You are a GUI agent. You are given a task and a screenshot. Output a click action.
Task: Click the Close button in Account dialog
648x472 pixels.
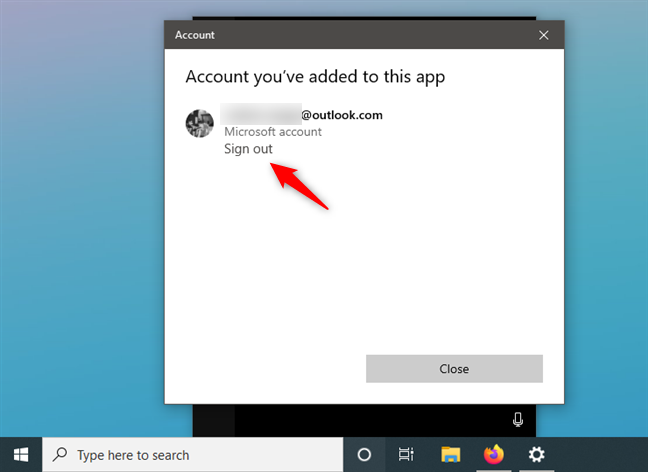[x=454, y=369]
